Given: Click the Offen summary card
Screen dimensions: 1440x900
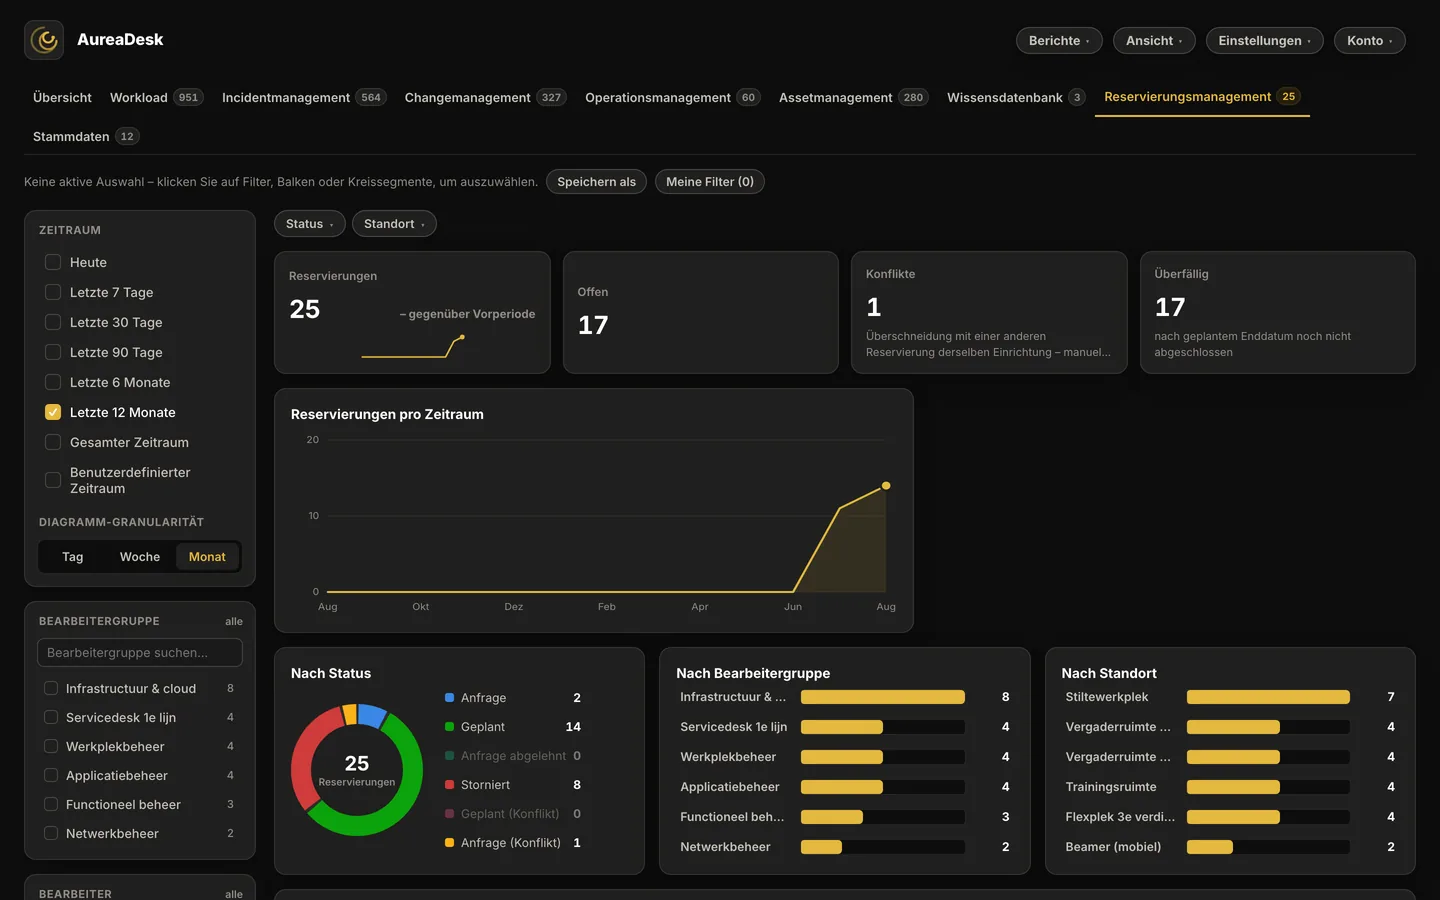Looking at the screenshot, I should click(701, 313).
